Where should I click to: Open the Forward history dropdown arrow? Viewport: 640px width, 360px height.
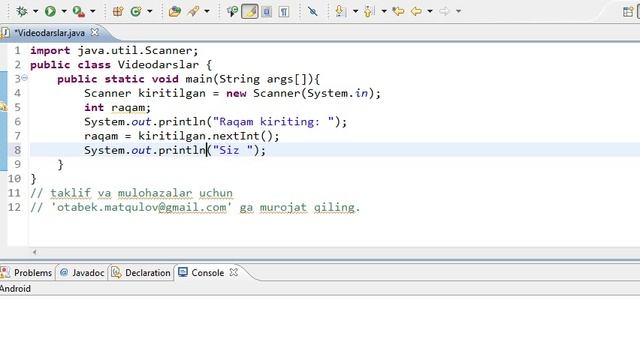(458, 11)
